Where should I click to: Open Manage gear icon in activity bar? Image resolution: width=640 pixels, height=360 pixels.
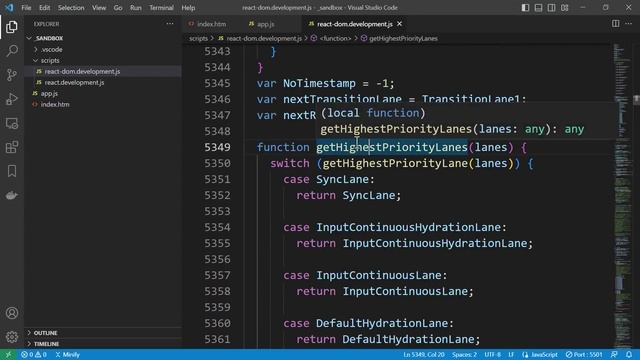[12, 337]
